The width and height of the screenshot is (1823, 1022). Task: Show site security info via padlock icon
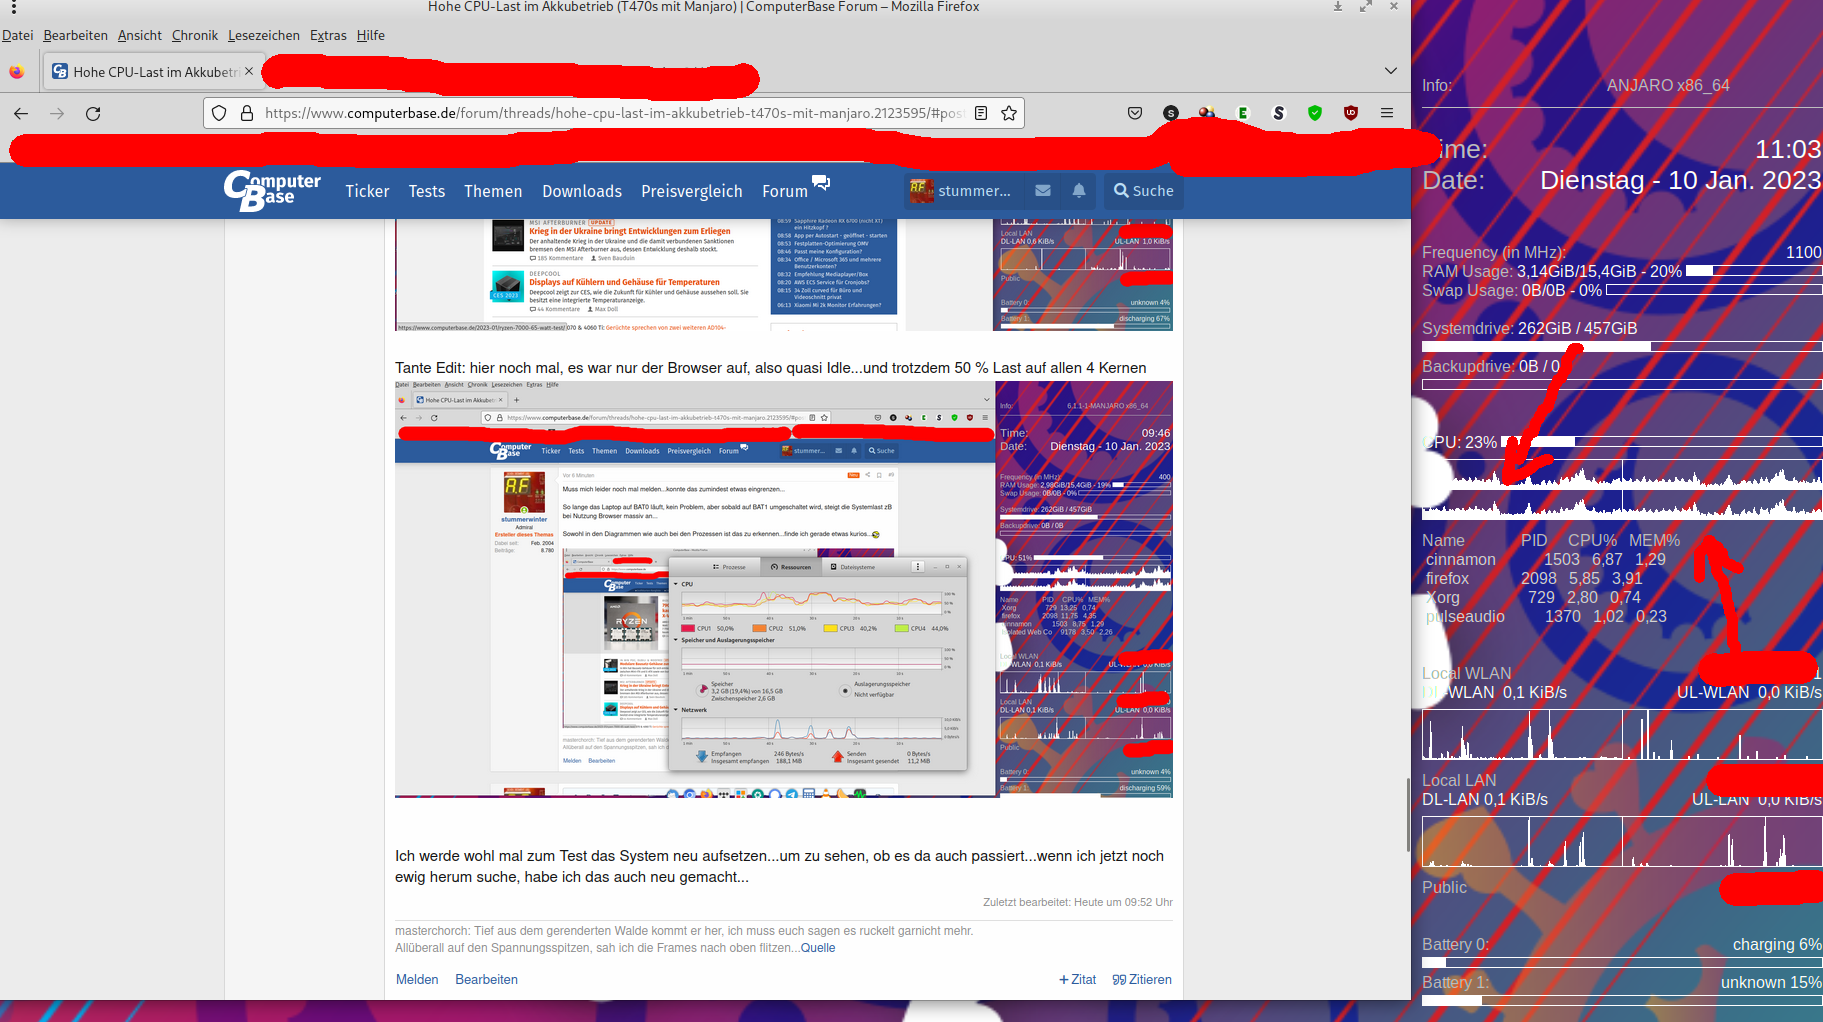pos(247,113)
